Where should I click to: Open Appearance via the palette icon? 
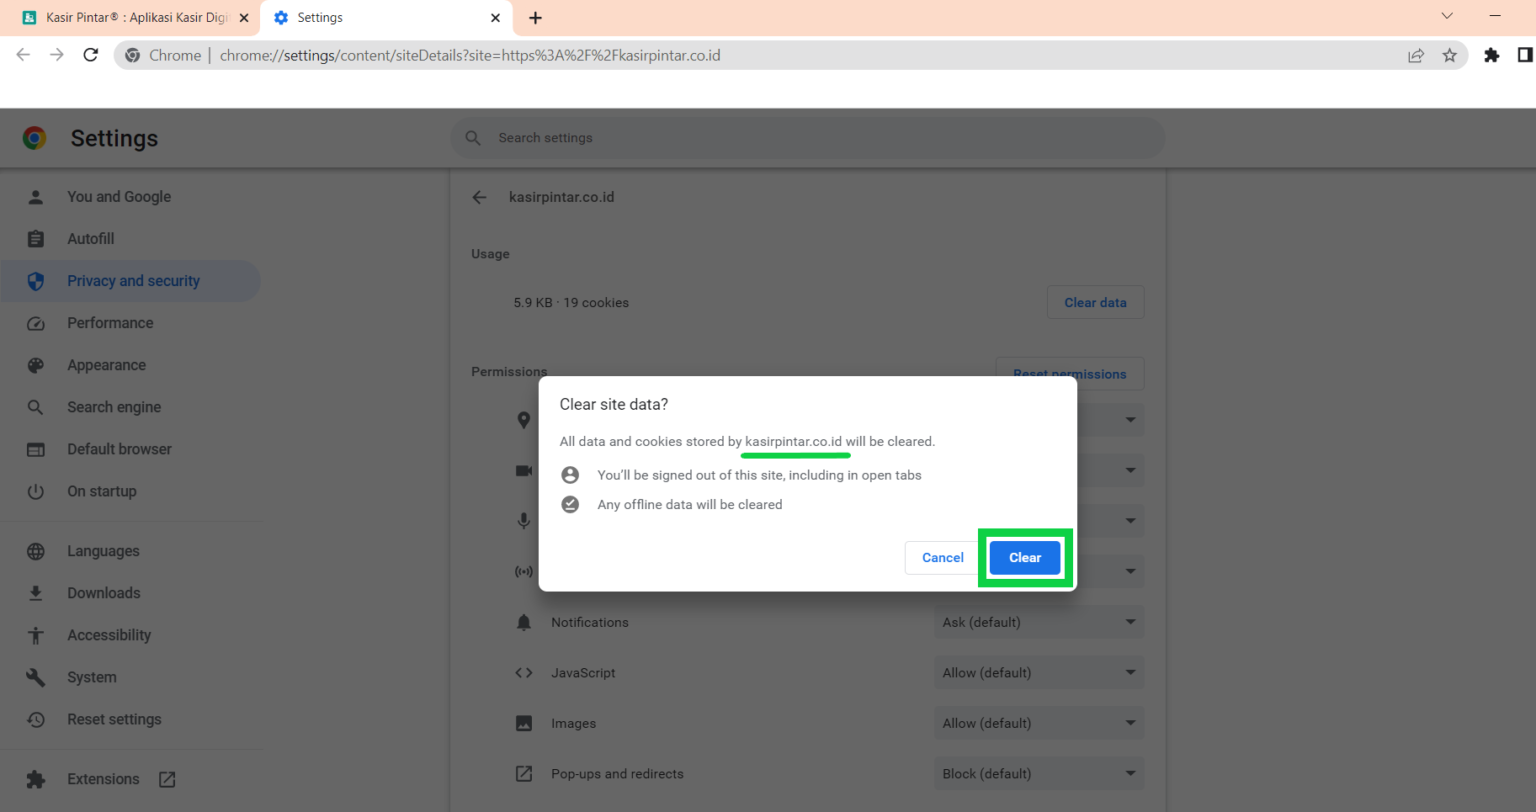point(37,364)
